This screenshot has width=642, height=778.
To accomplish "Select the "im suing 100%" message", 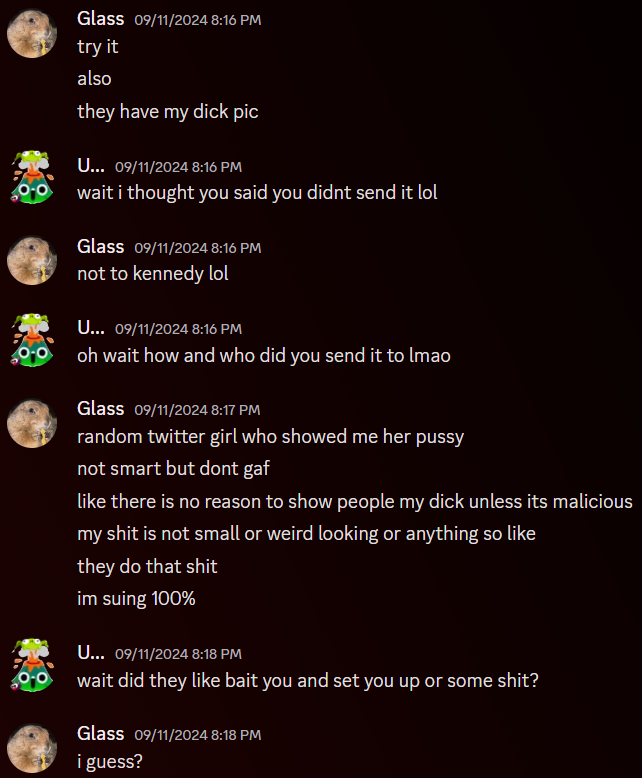I will [x=136, y=598].
